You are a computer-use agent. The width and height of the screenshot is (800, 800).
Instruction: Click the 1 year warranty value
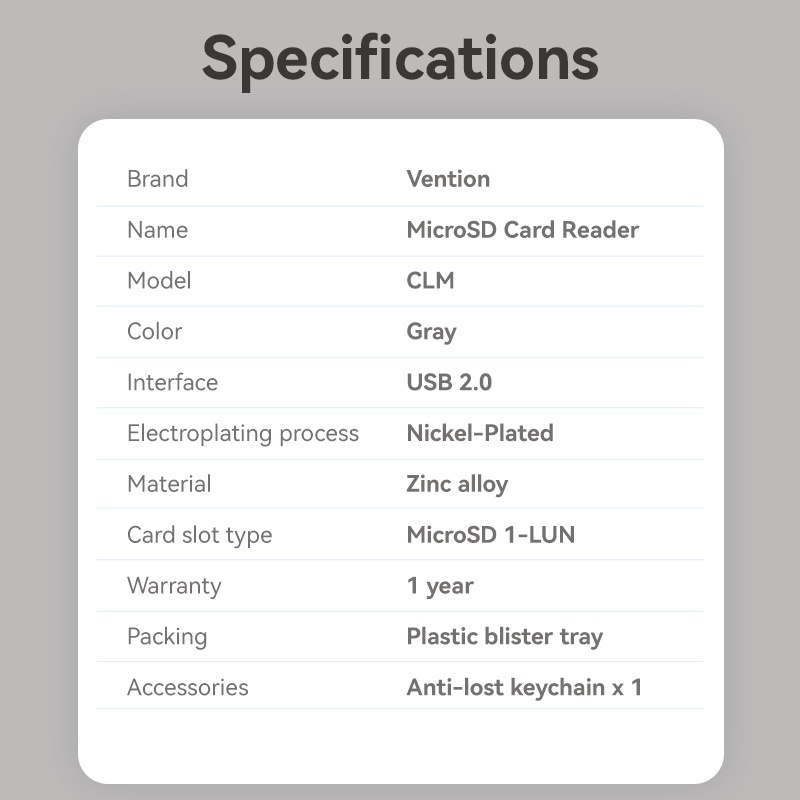[440, 586]
